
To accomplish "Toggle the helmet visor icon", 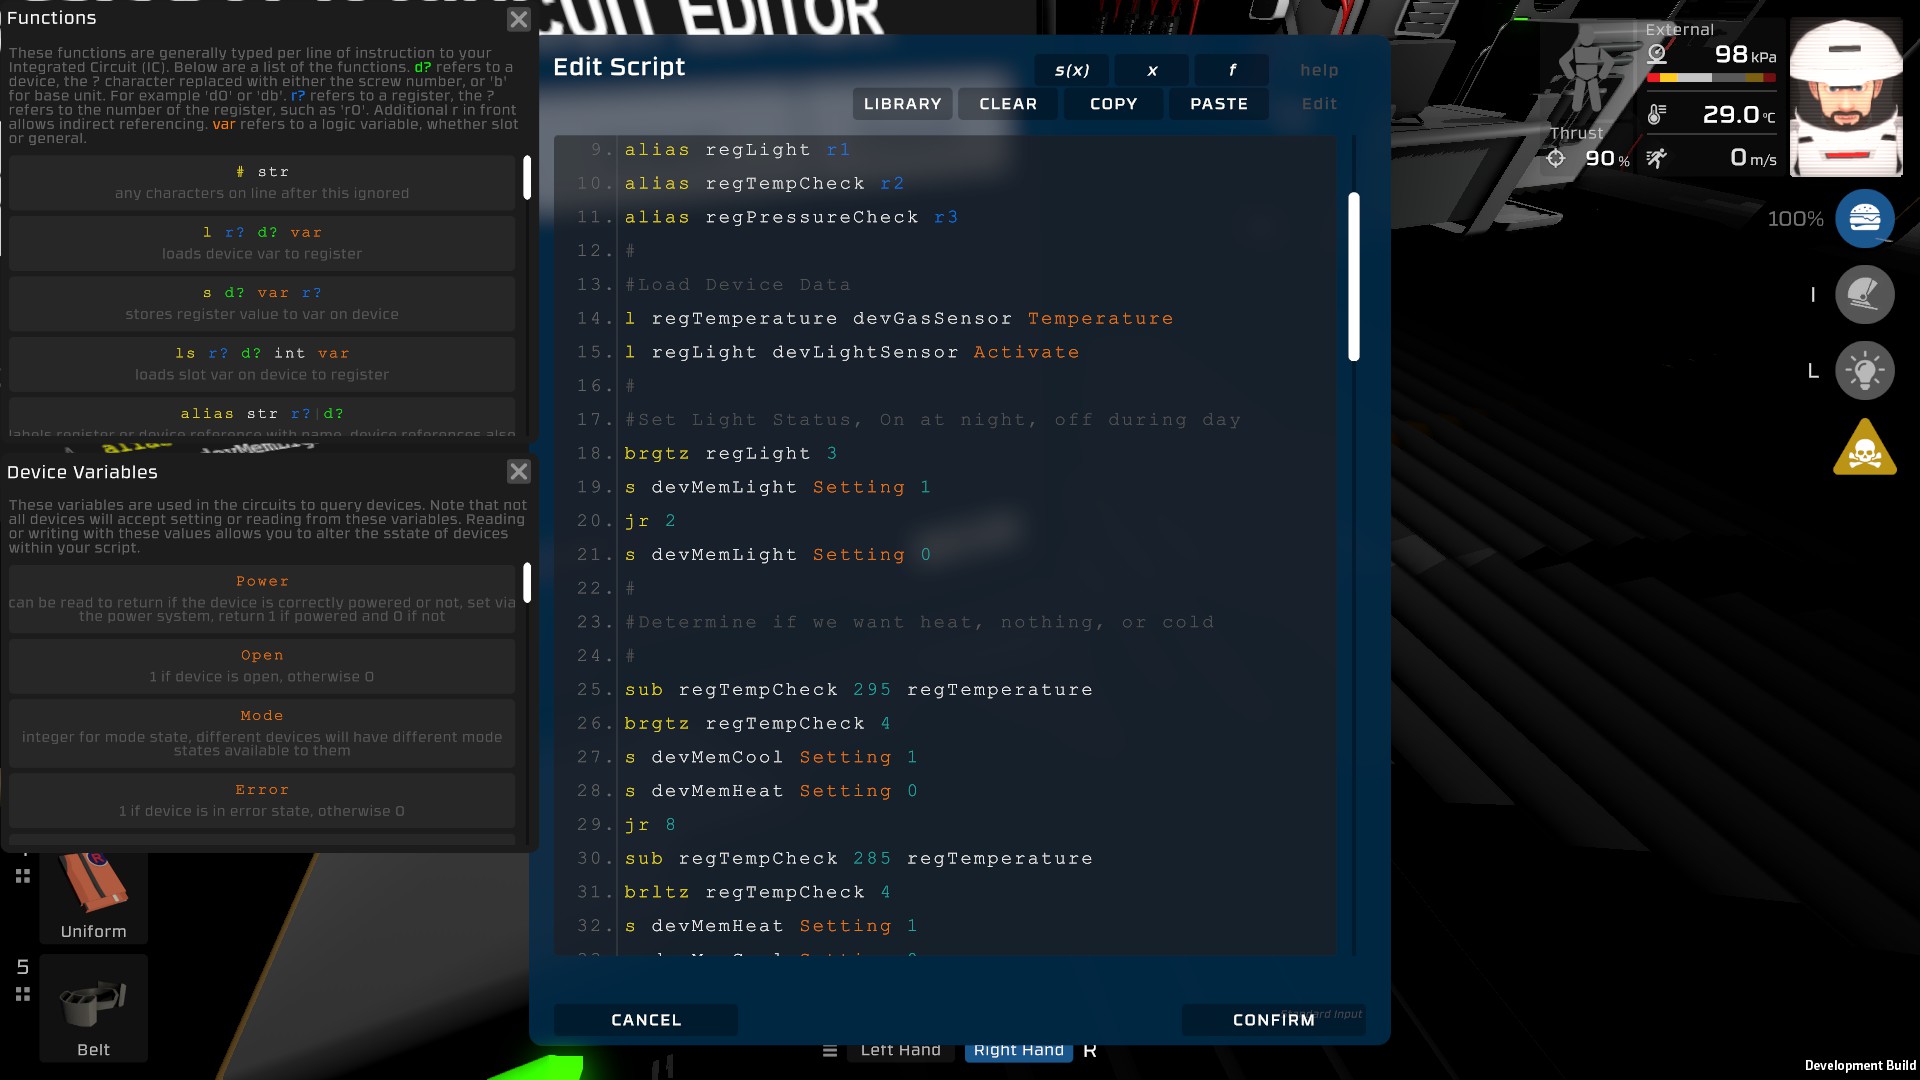I will tap(1864, 294).
